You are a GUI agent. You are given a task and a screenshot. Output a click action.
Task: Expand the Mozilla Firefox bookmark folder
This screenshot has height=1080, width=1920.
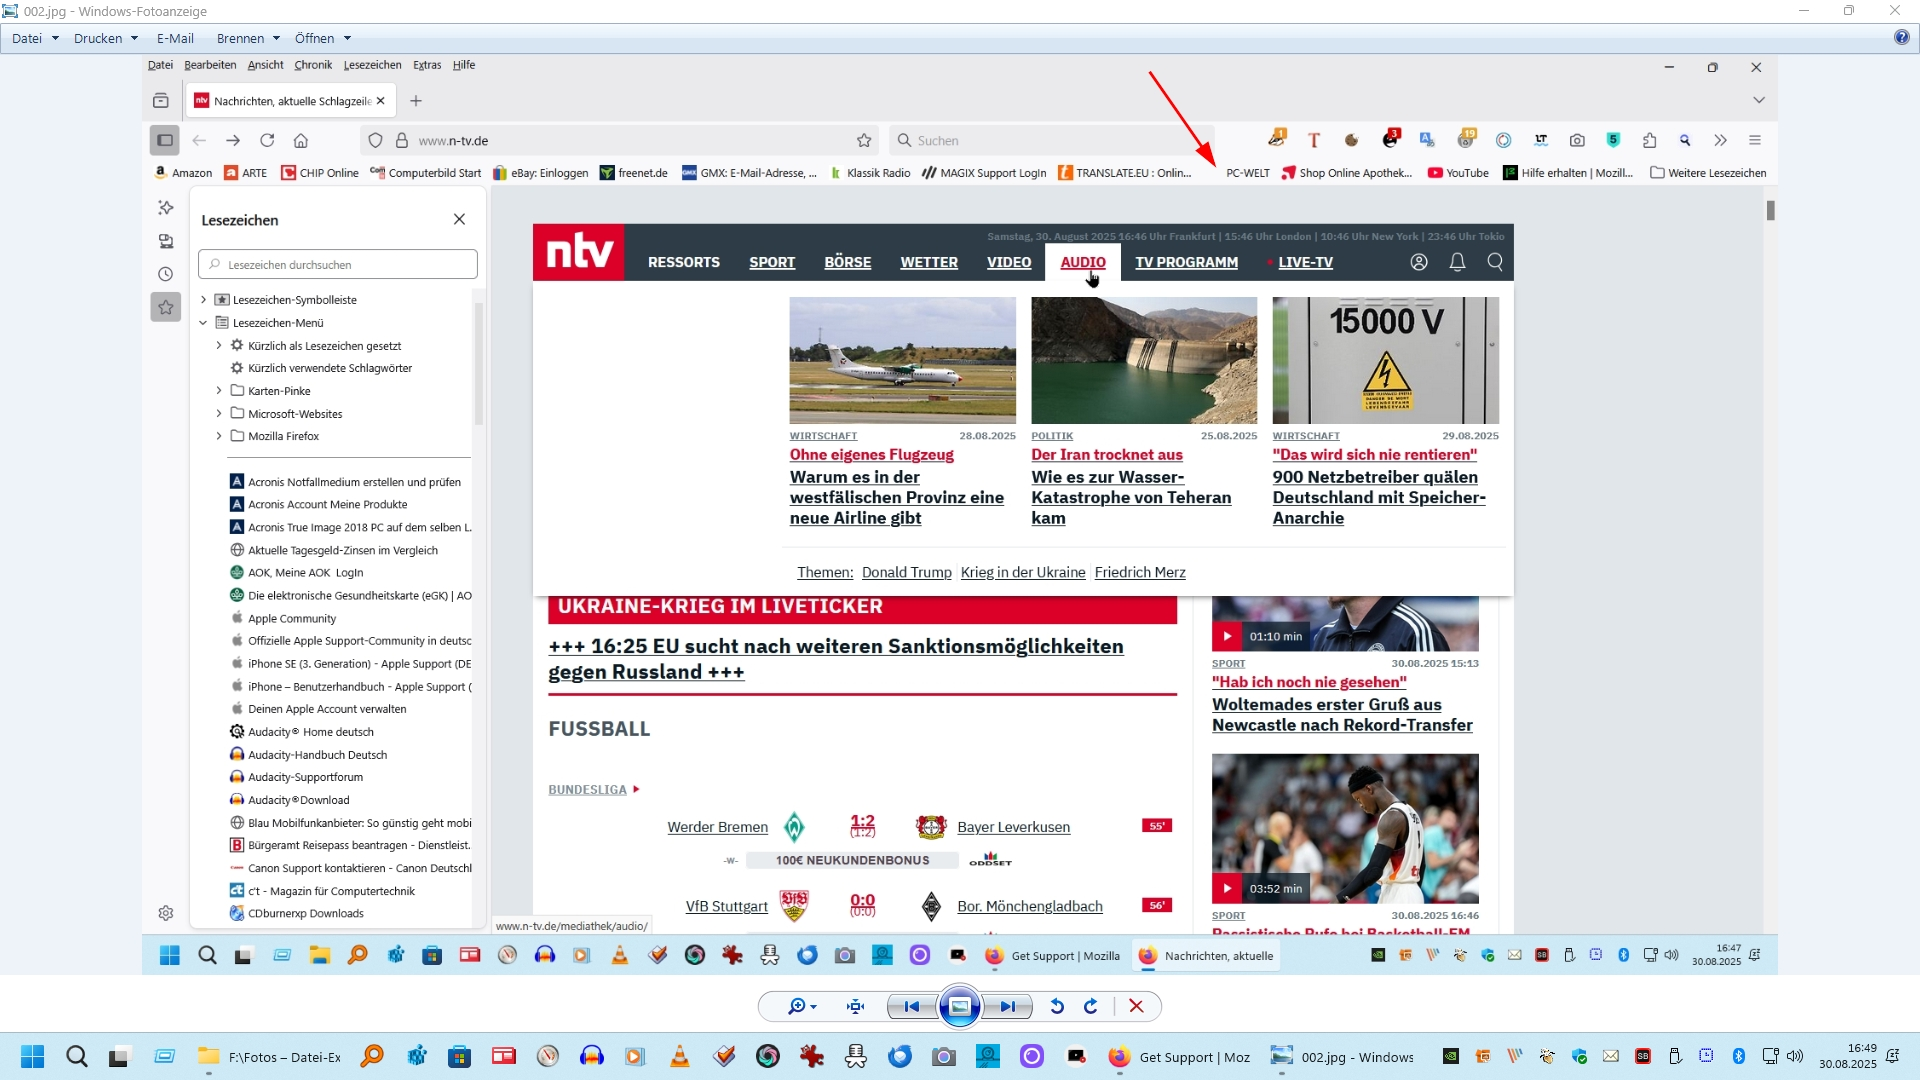point(219,436)
